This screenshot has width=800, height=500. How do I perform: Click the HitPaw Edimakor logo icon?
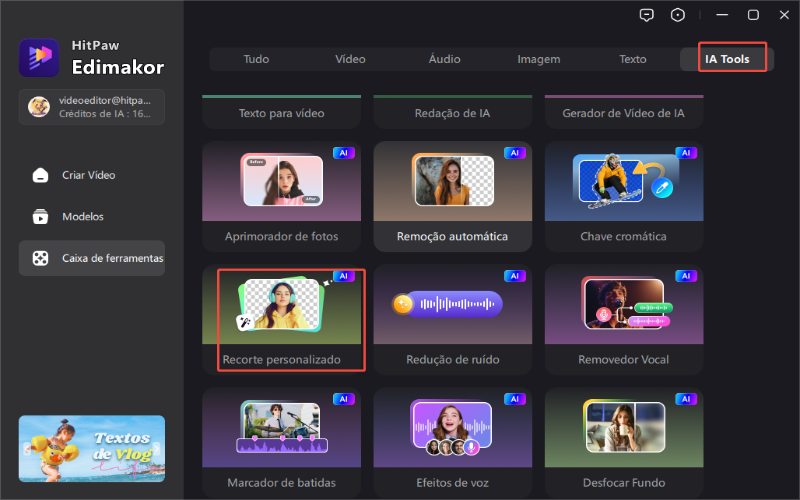pos(39,58)
